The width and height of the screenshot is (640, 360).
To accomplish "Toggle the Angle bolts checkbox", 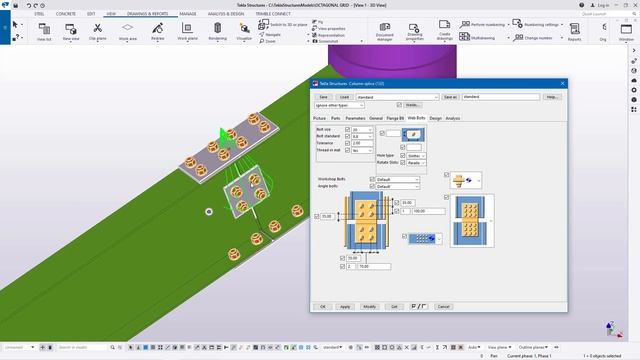I will click(372, 186).
